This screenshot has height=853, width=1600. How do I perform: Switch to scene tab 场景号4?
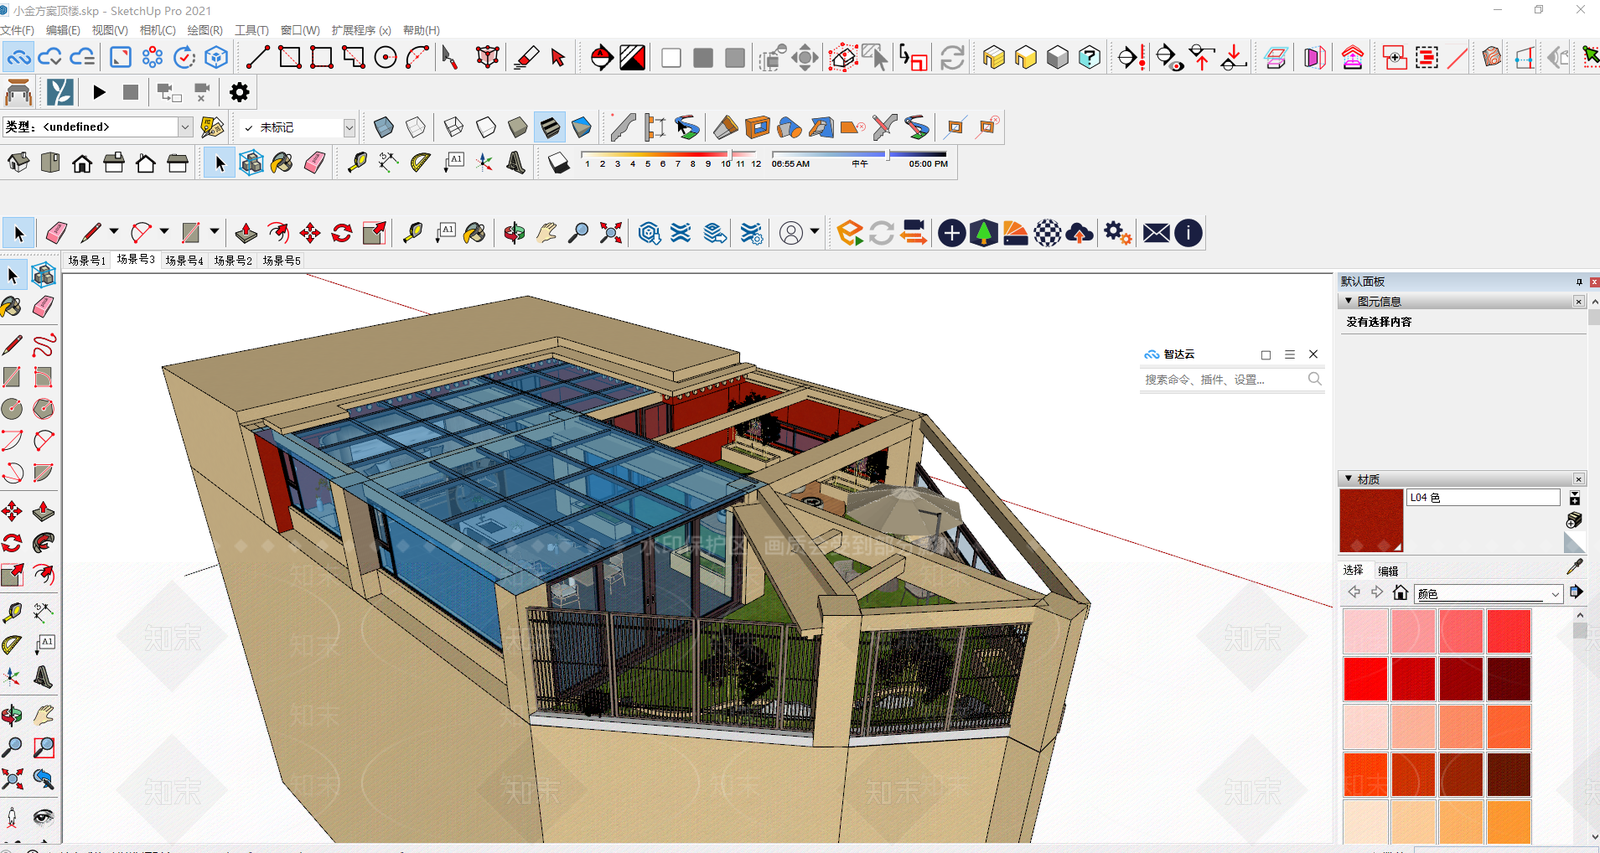click(x=184, y=260)
